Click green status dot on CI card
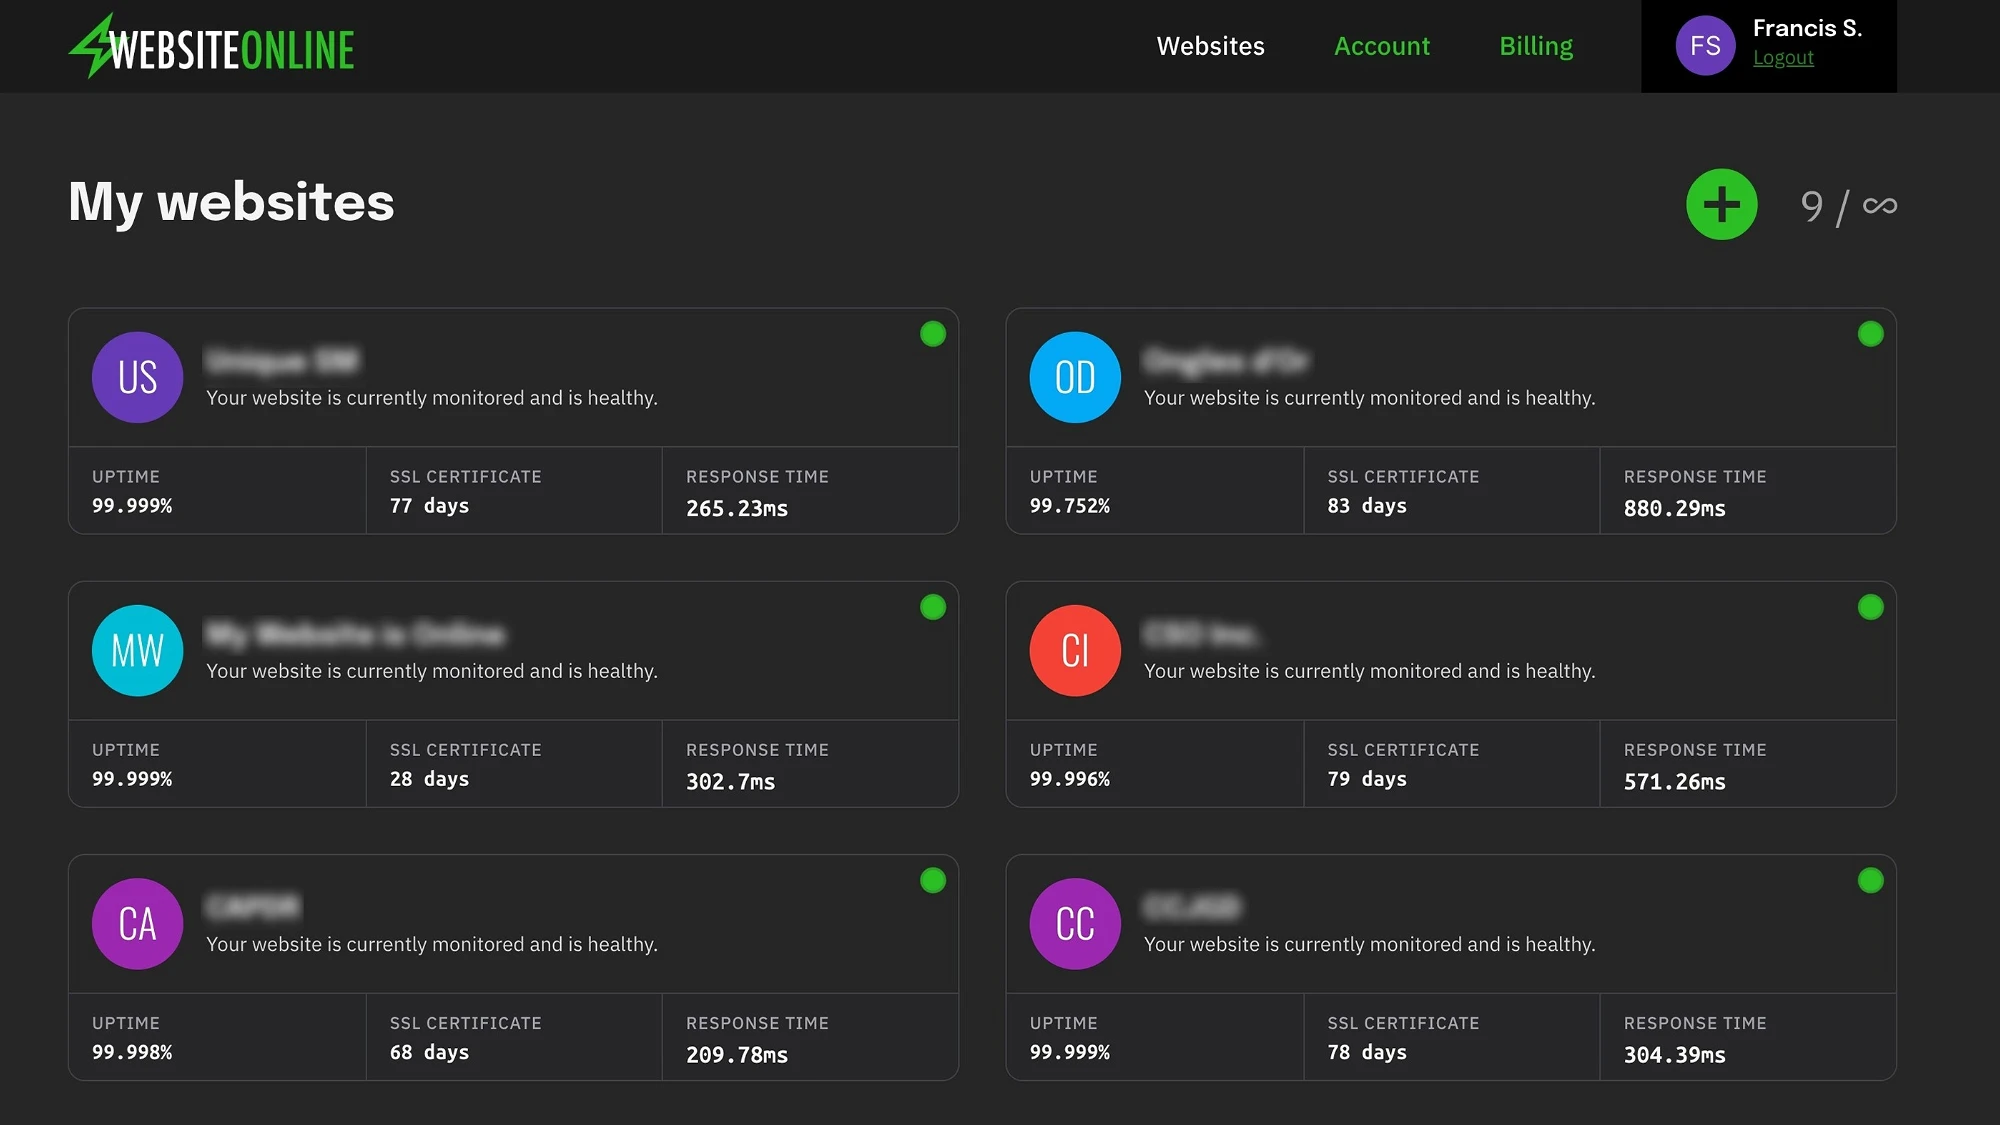The width and height of the screenshot is (2000, 1125). coord(1870,607)
